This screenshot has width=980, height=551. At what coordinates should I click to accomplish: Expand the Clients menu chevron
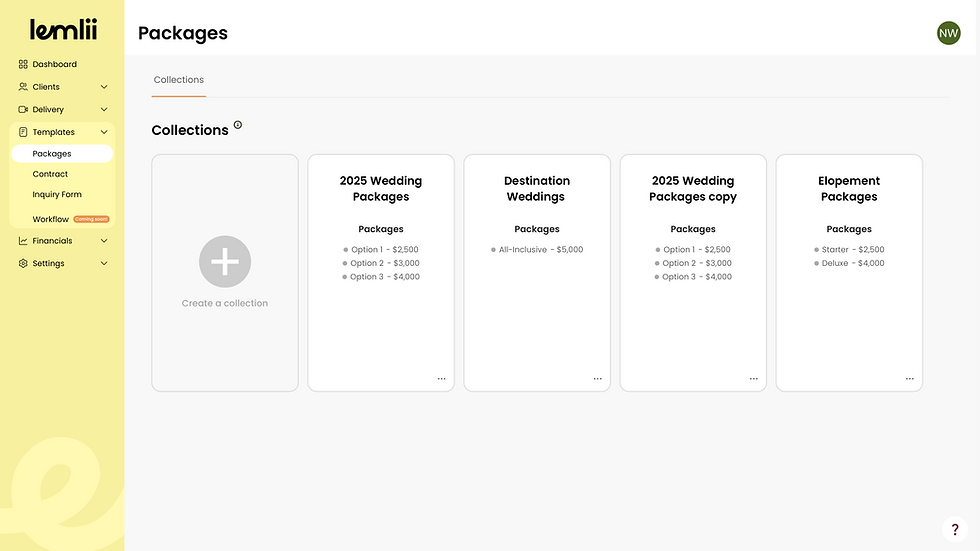pyautogui.click(x=104, y=87)
